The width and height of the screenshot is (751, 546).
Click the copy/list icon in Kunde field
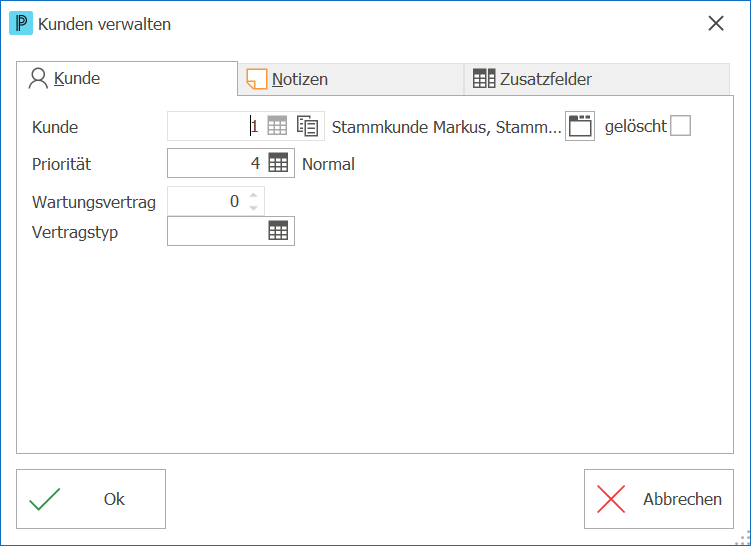click(x=307, y=126)
